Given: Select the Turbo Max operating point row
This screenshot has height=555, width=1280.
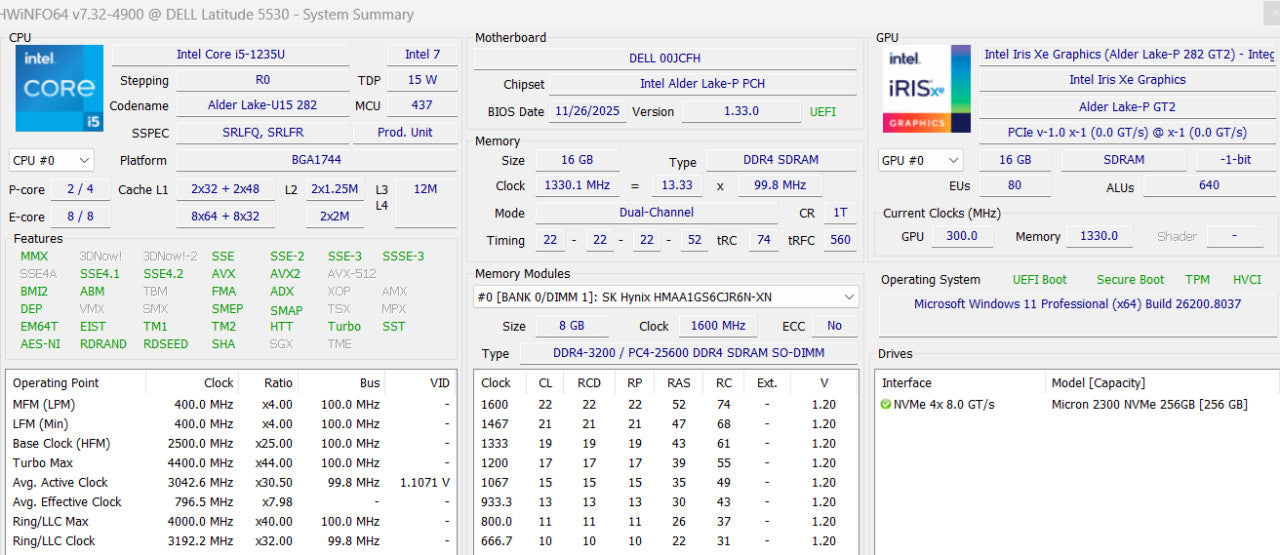Looking at the screenshot, I should (x=231, y=463).
